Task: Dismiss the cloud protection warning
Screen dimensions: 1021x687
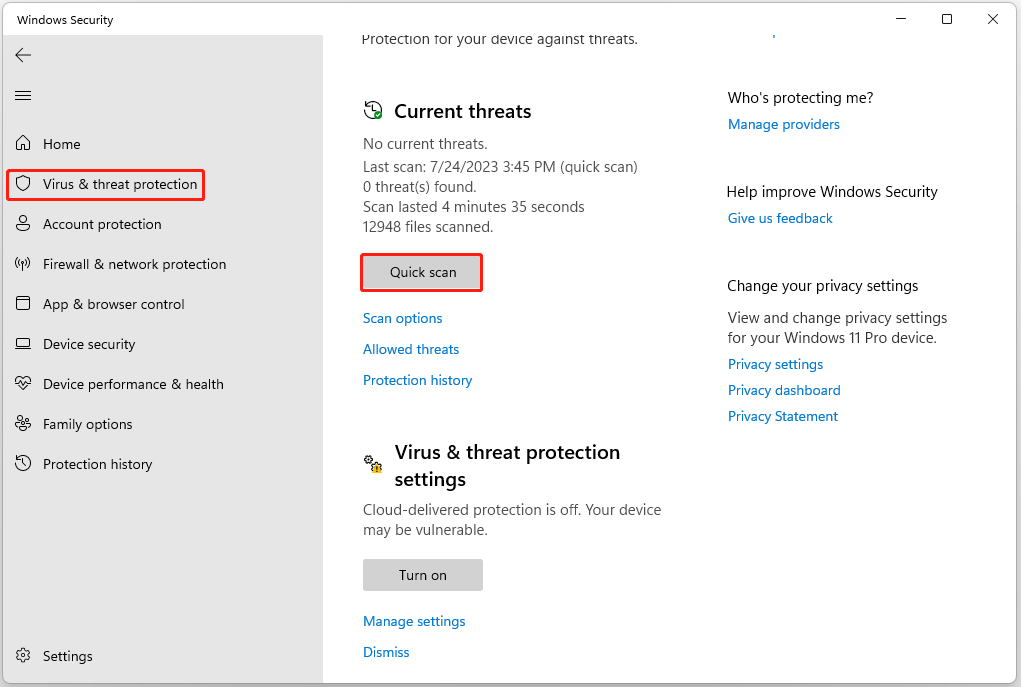Action: [386, 652]
